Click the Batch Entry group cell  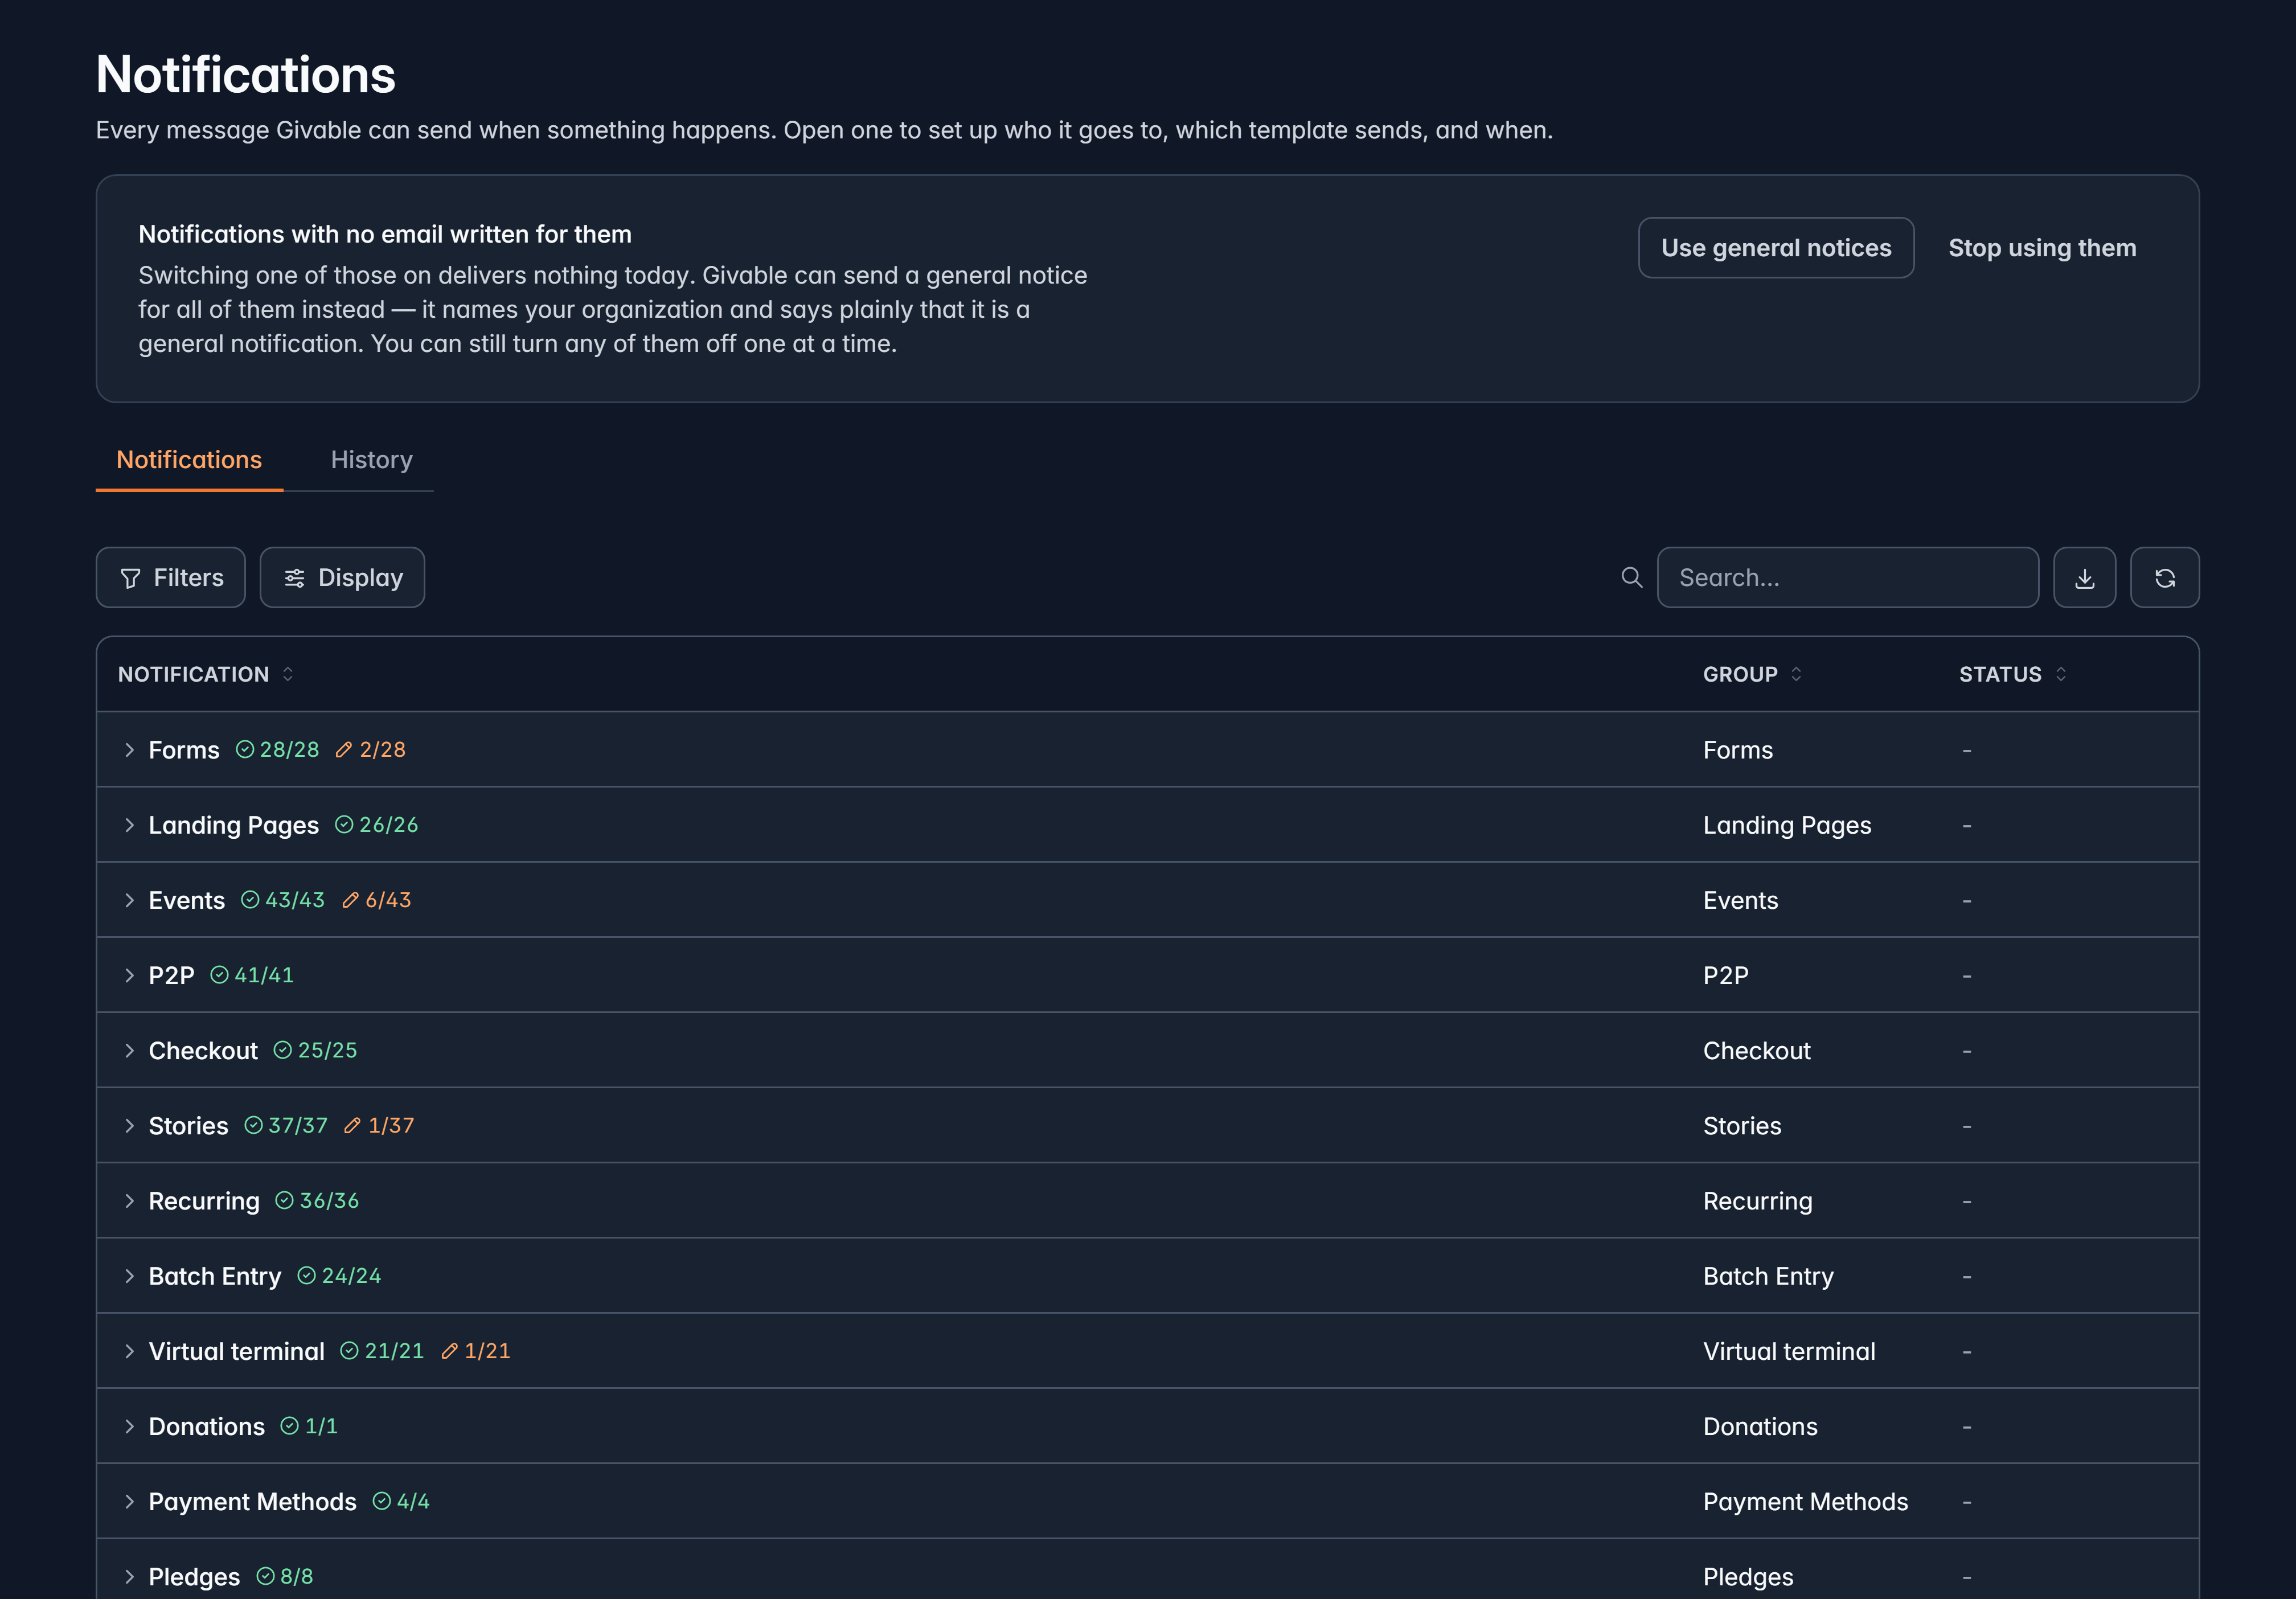[1768, 1276]
